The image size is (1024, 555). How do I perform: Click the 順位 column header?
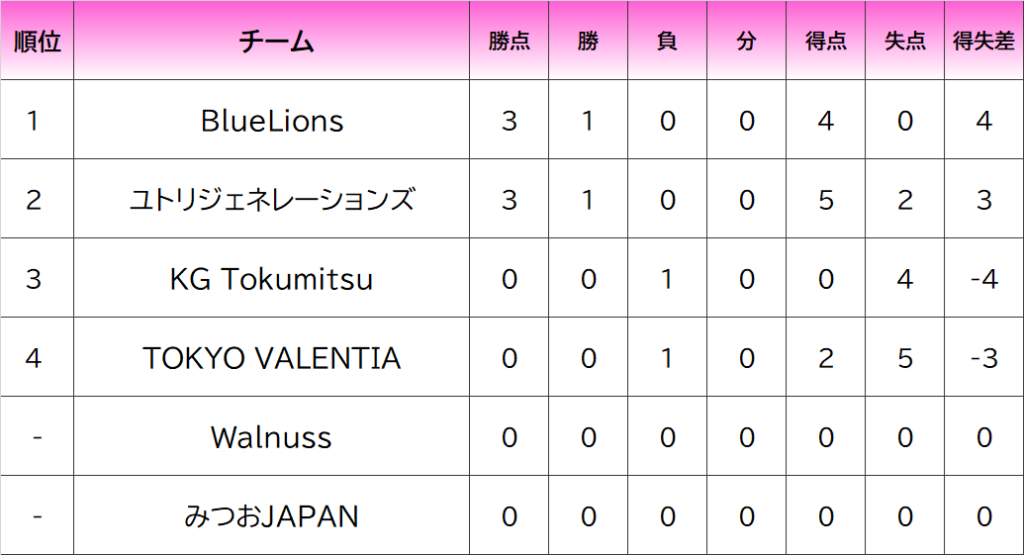(37, 41)
